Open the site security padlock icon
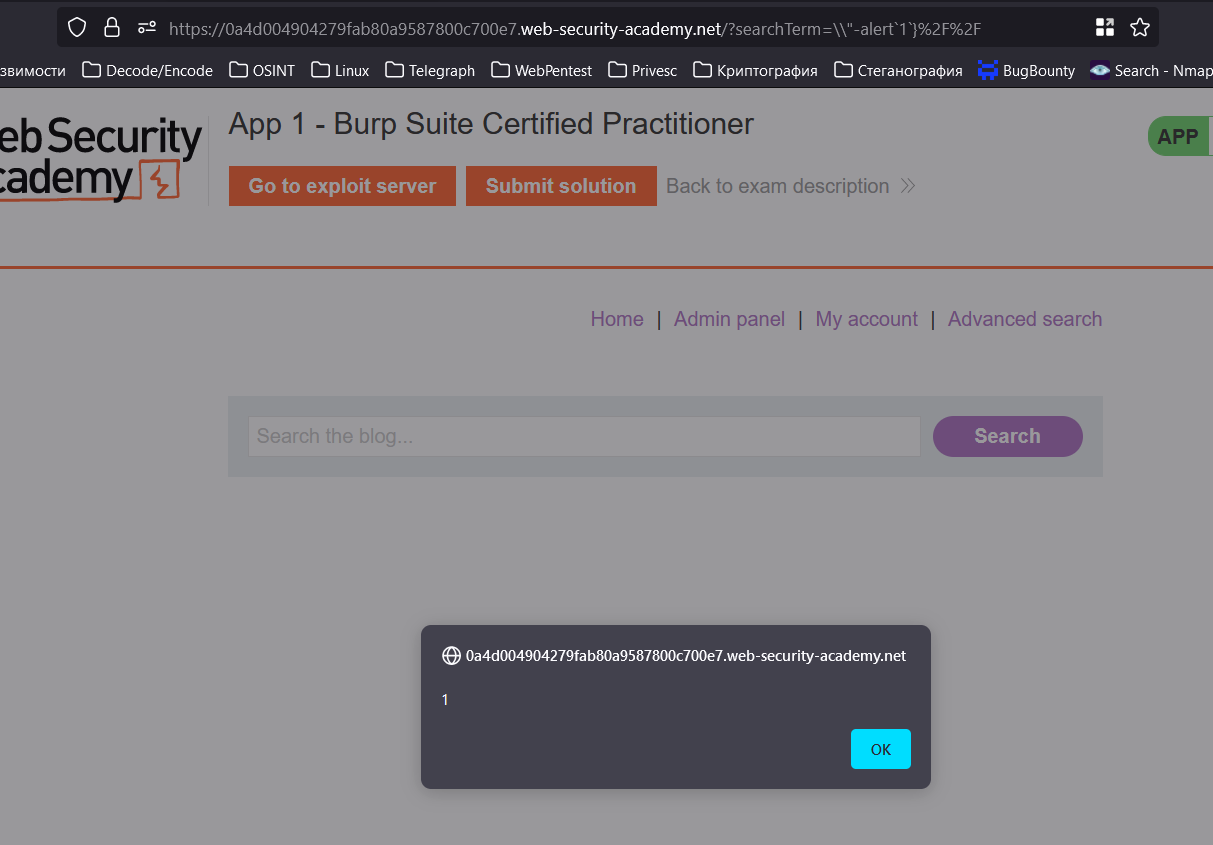 click(112, 28)
